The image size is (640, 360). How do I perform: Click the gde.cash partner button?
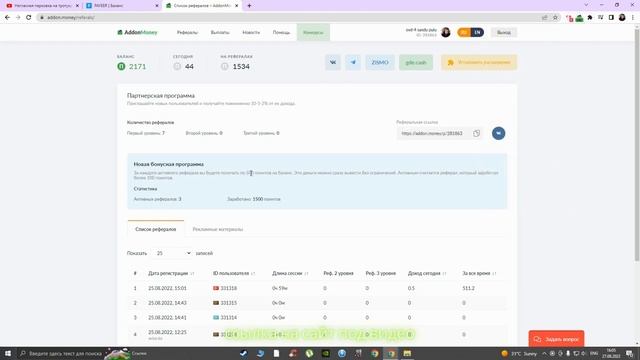(x=416, y=62)
